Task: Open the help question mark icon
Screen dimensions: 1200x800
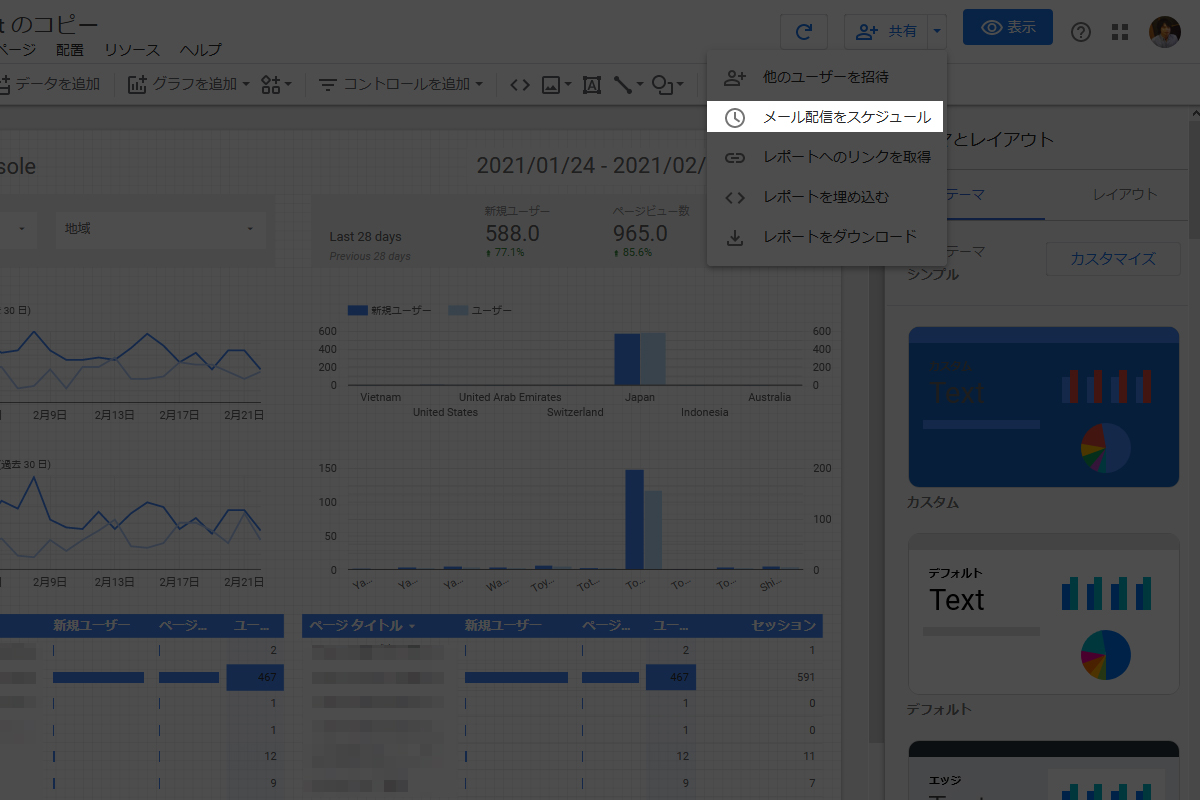Action: coord(1080,32)
